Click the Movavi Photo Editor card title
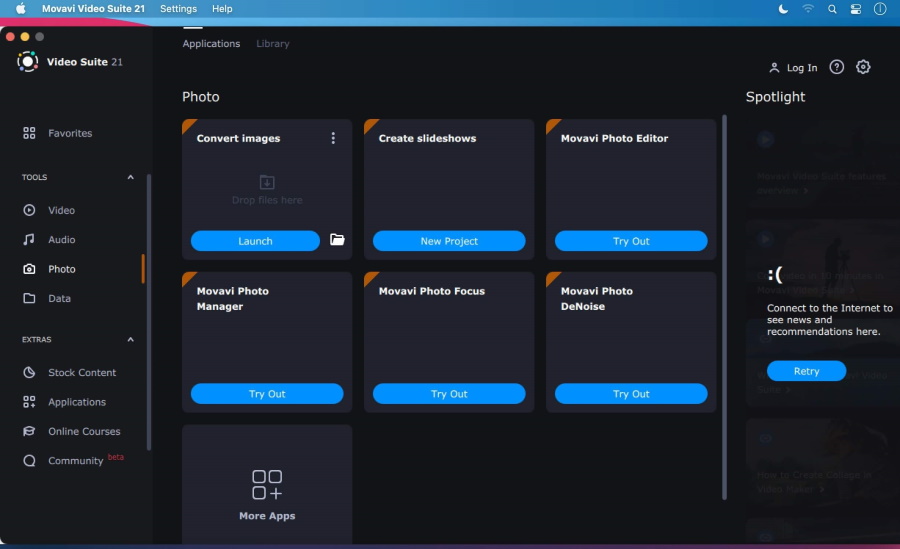The height and width of the screenshot is (549, 900). click(614, 138)
